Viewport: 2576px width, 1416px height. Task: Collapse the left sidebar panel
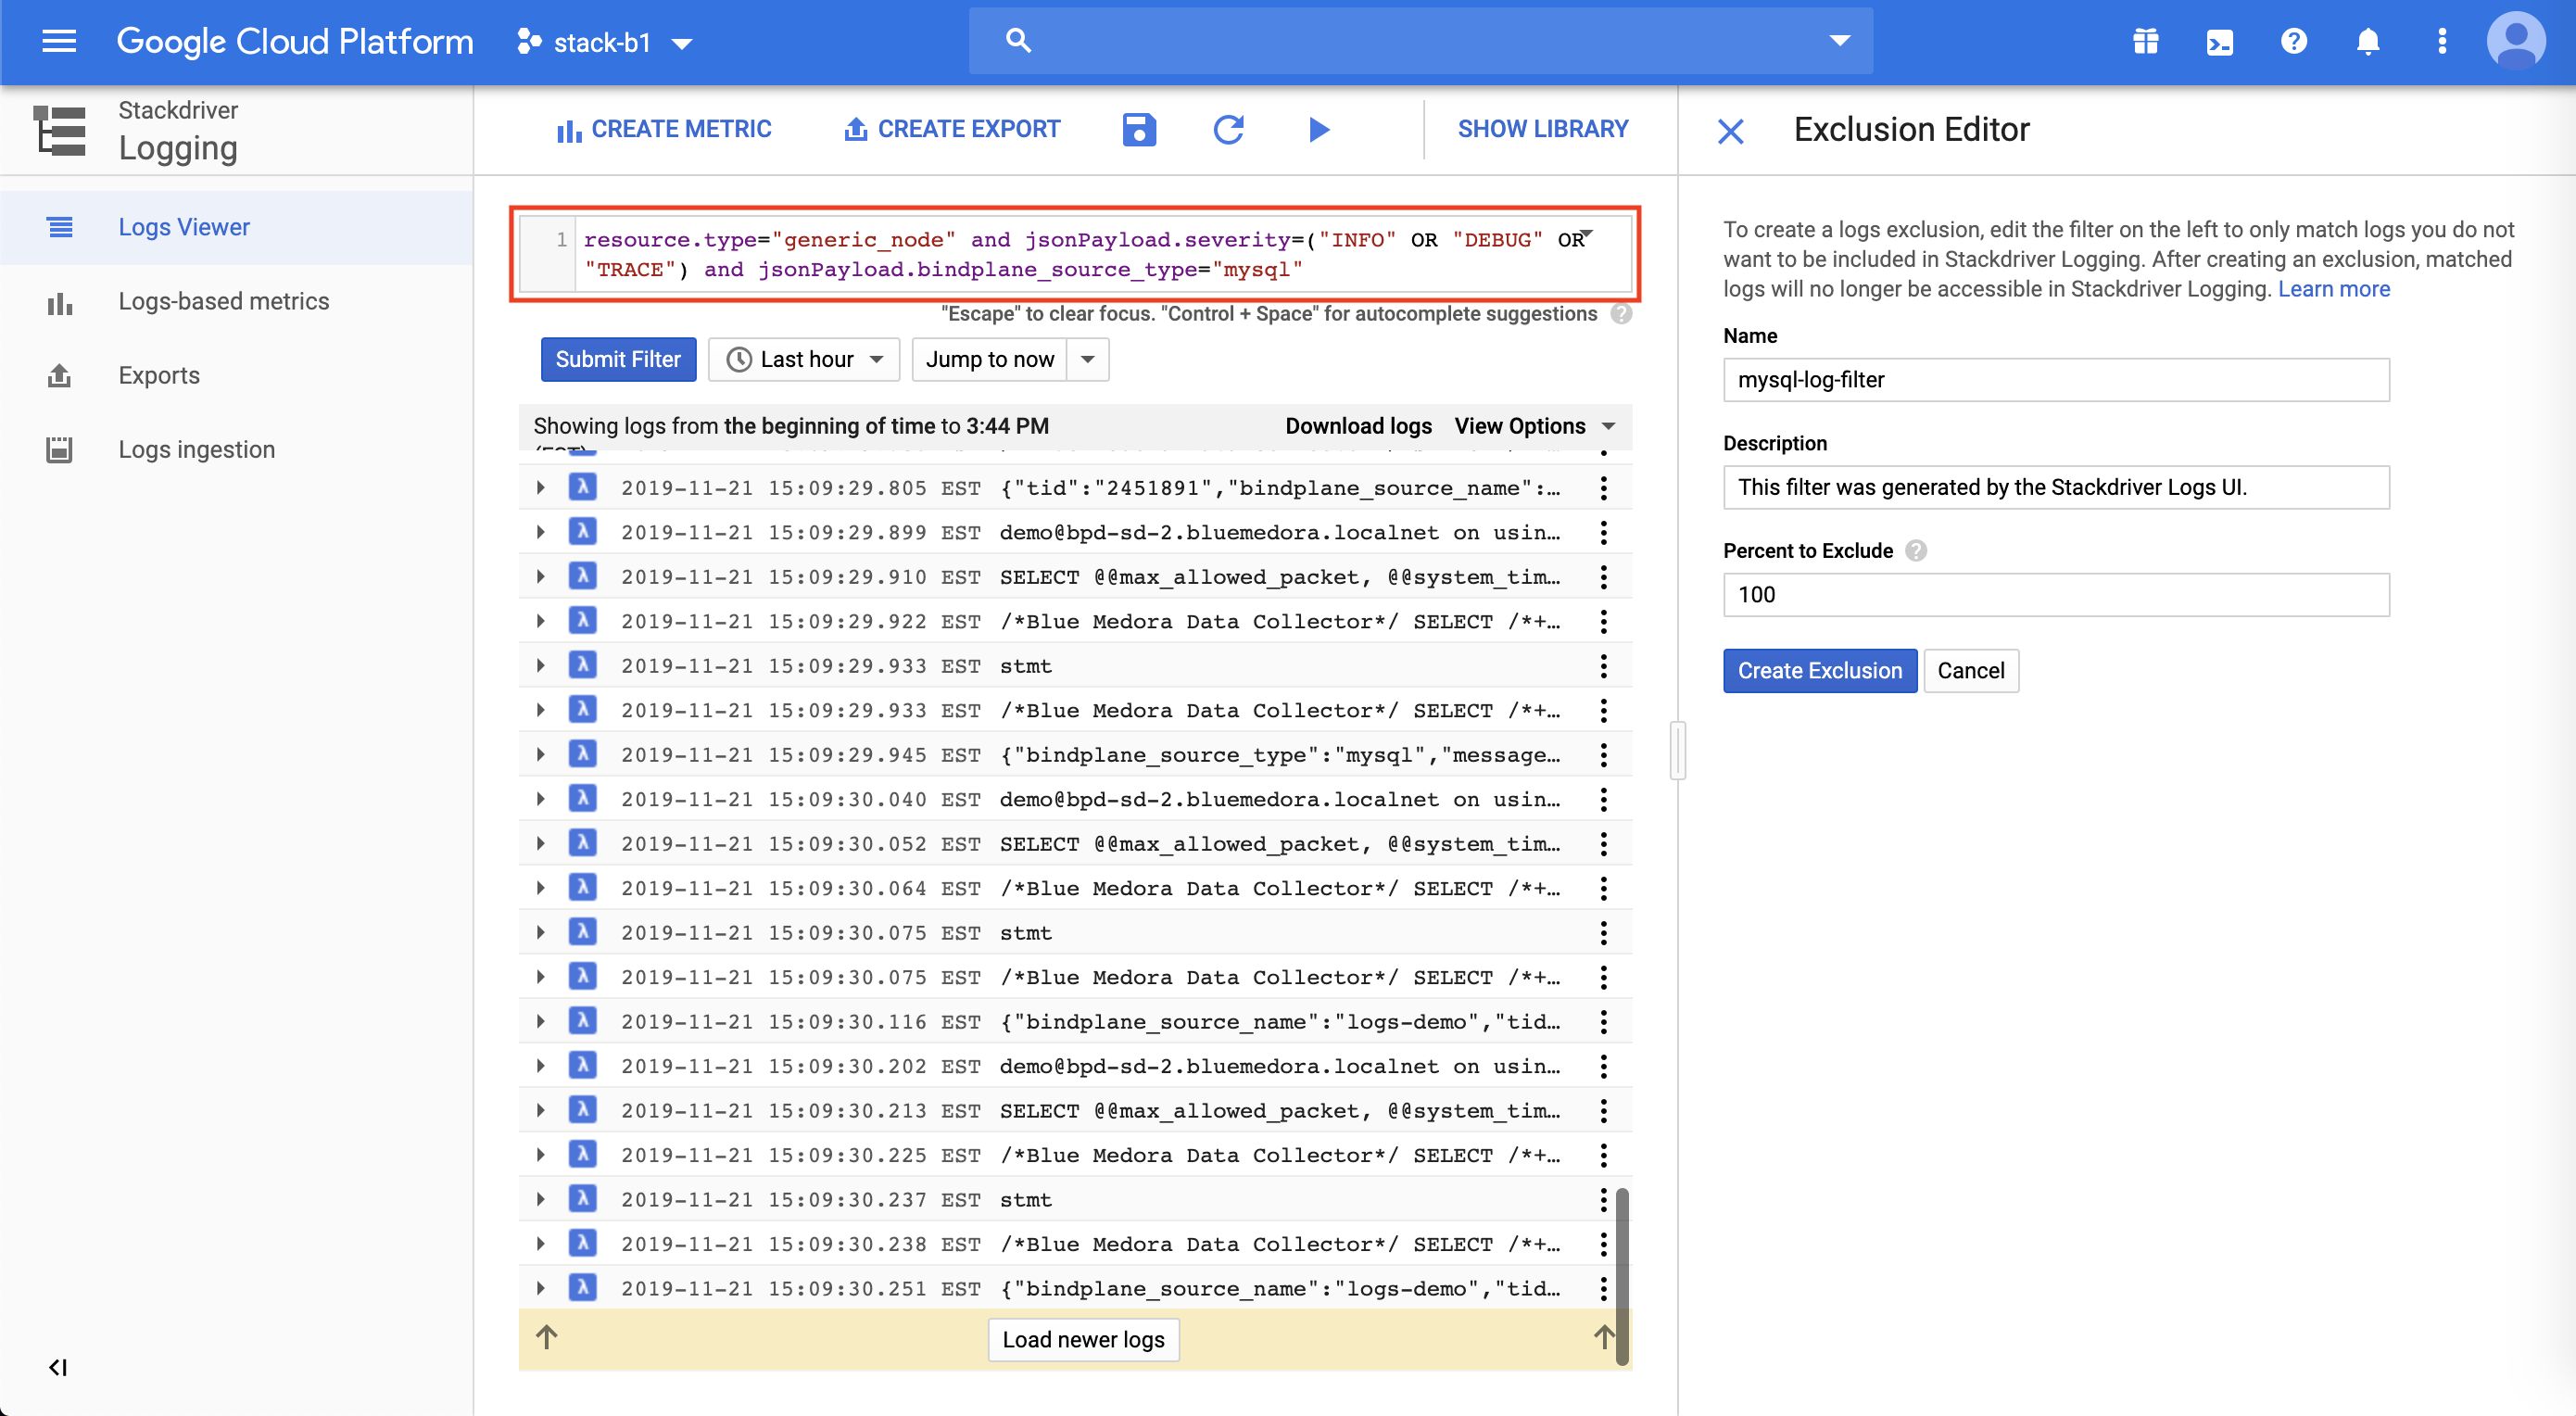58,1367
